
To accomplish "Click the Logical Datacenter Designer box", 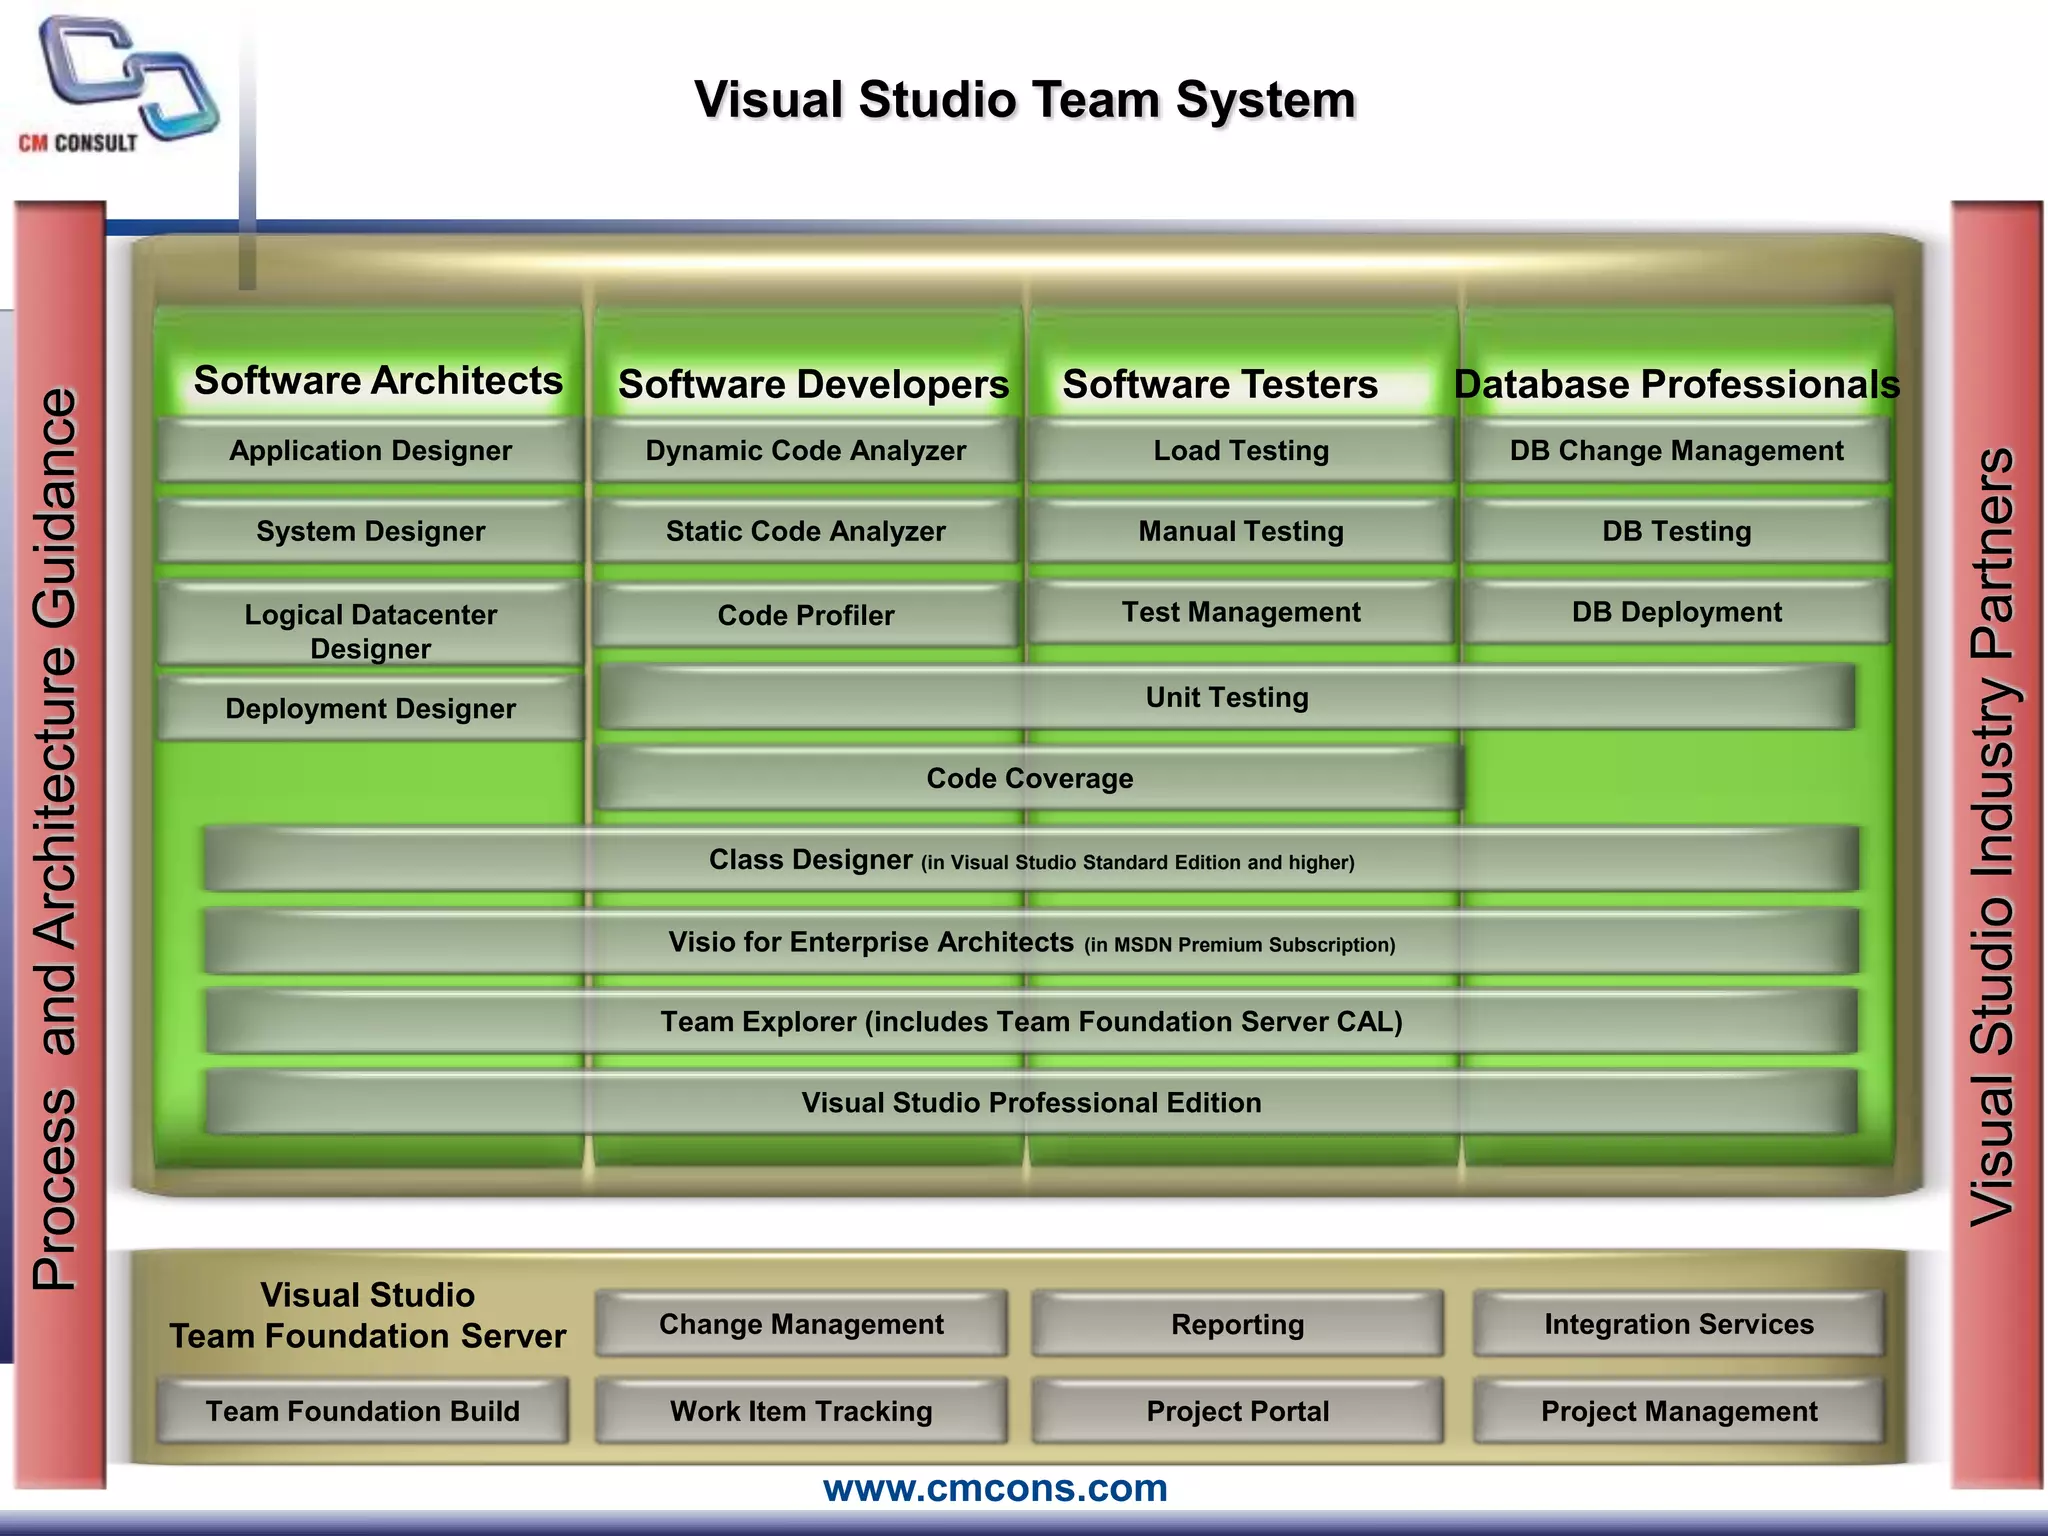I will pos(370,626).
